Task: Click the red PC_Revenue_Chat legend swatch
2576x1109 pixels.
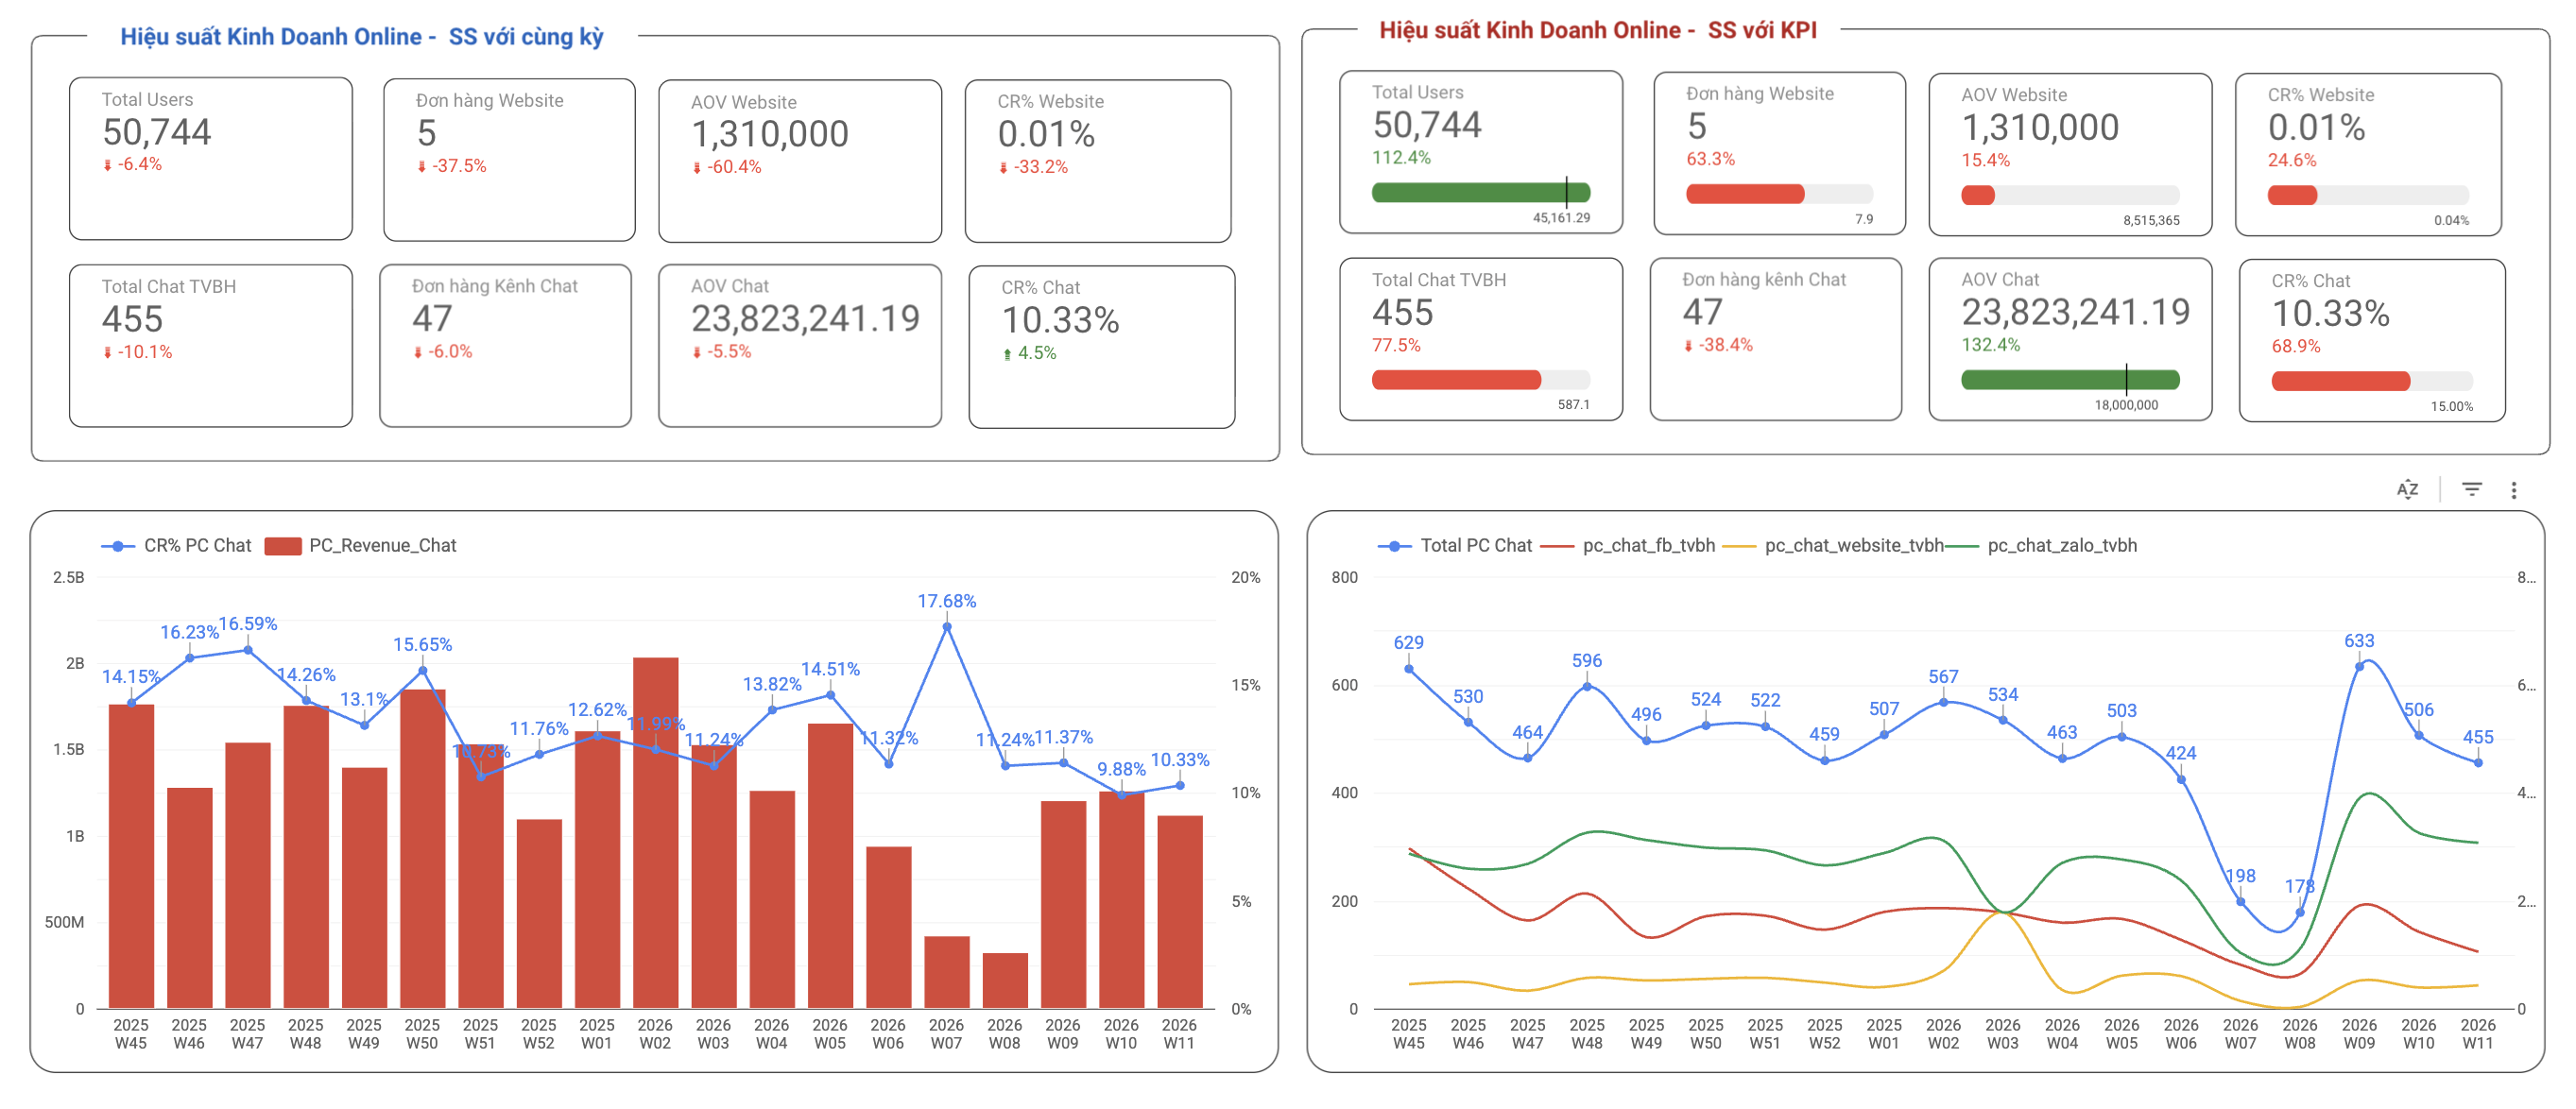Action: (x=283, y=546)
